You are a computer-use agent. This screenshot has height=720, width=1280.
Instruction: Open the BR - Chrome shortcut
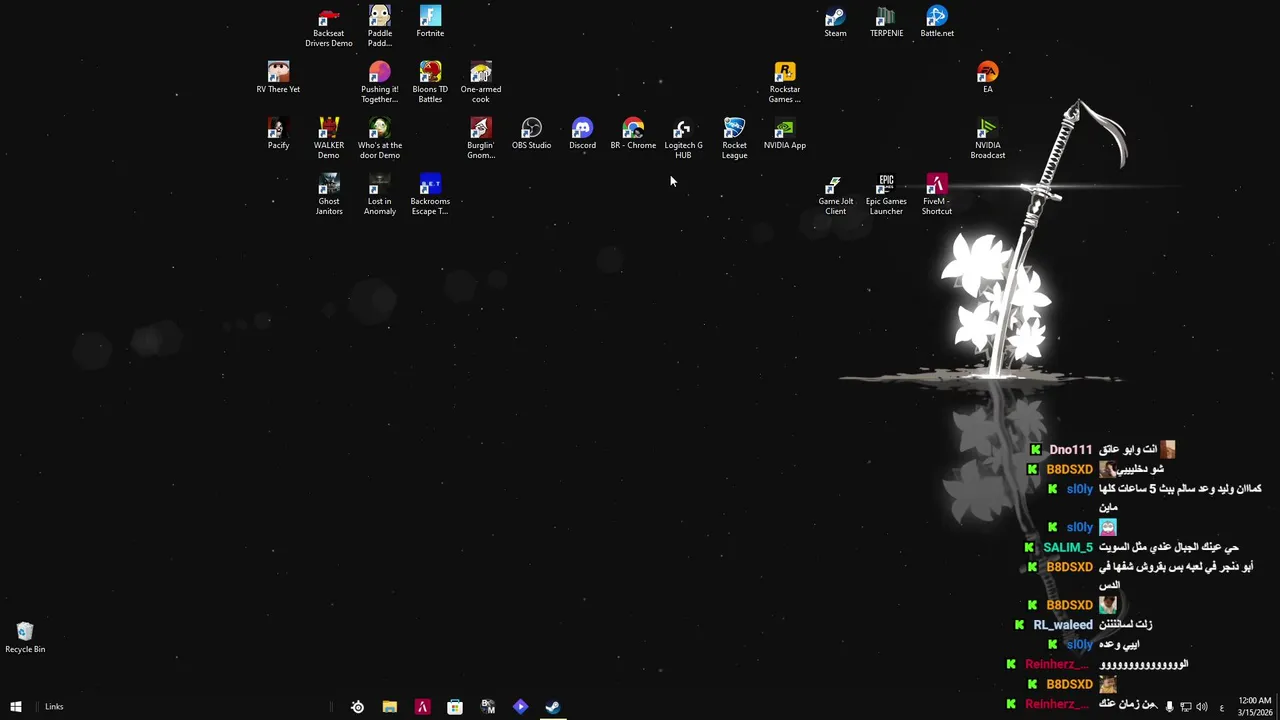pos(633,134)
